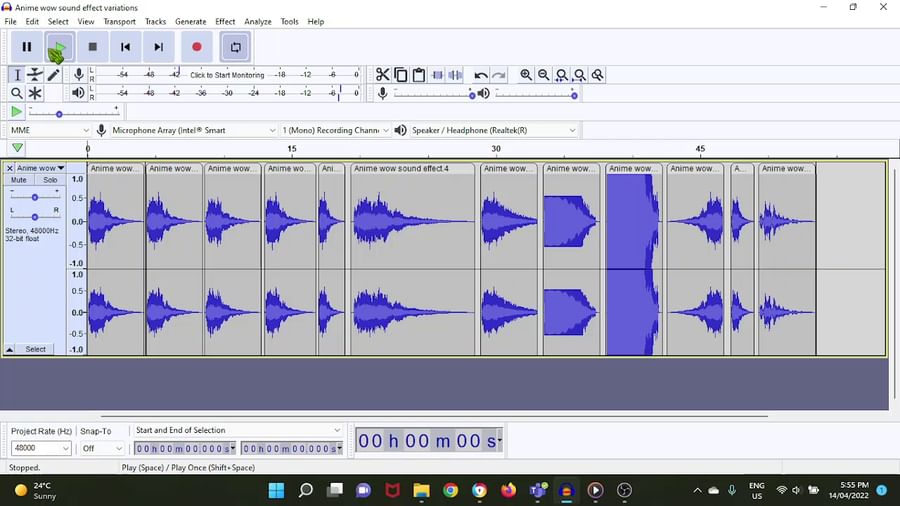Screen dimensions: 900x506
Task: Open the Project Rate 48000 dropdown
Action: (x=41, y=448)
